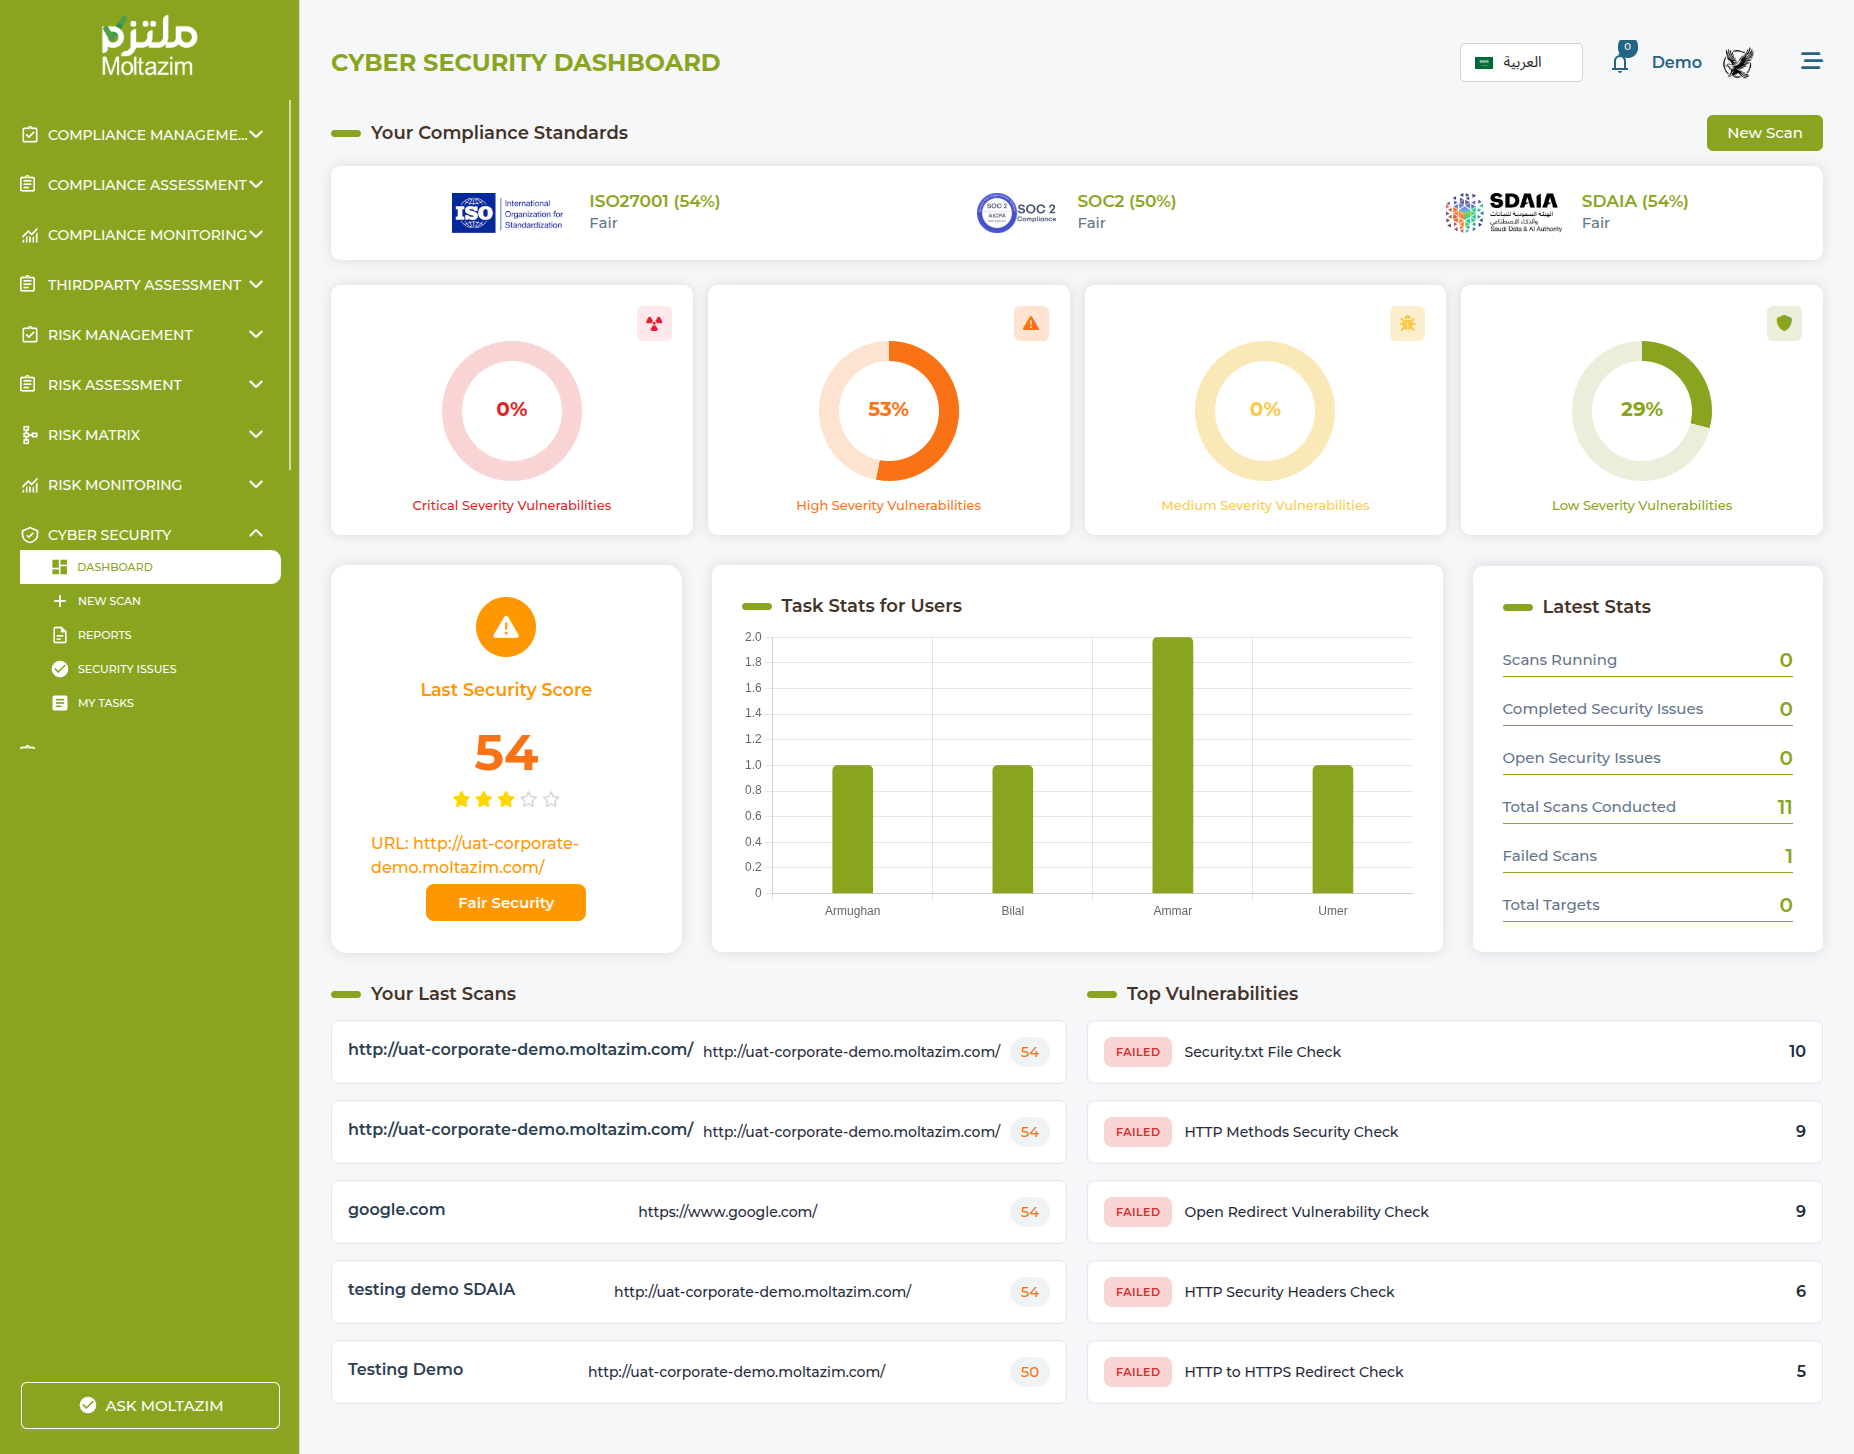Viewport: 1854px width, 1454px height.
Task: Click the medium severity bug icon
Action: pos(1407,324)
